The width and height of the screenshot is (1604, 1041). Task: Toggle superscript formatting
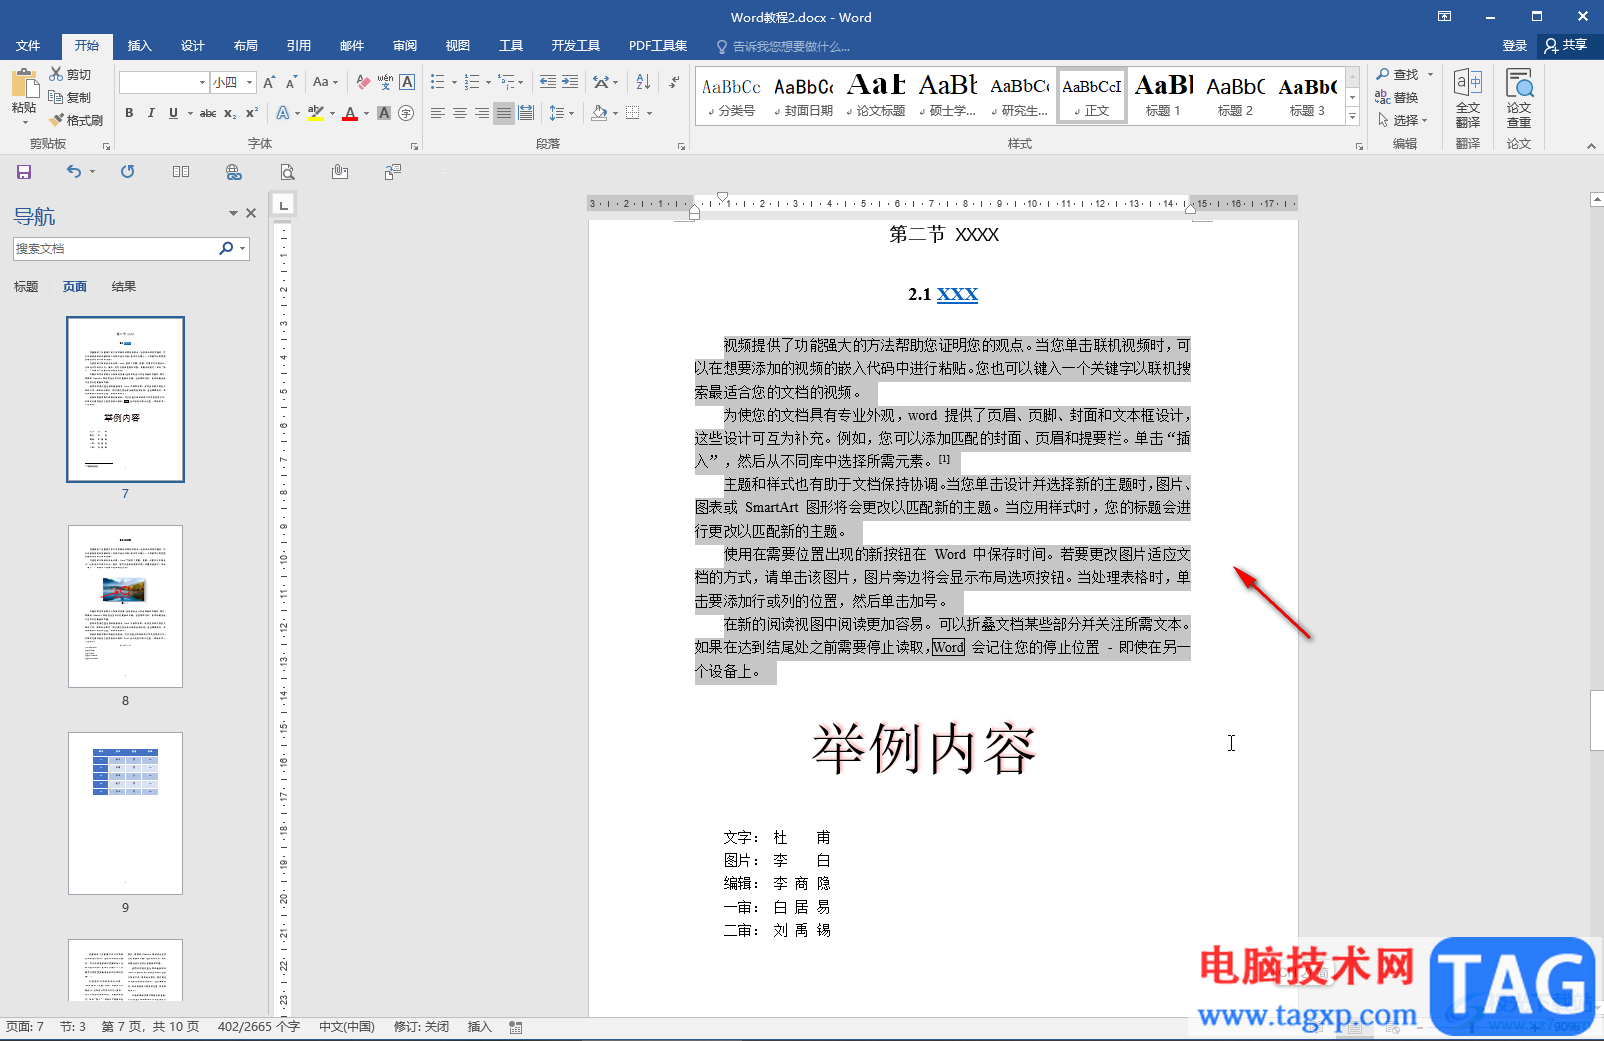tap(252, 113)
